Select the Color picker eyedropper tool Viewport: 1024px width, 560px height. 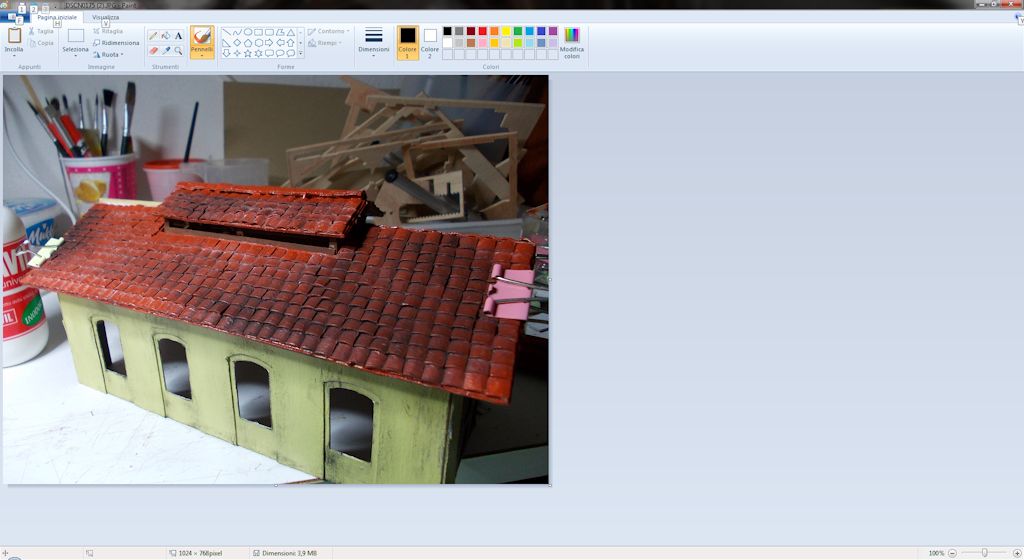coord(166,50)
